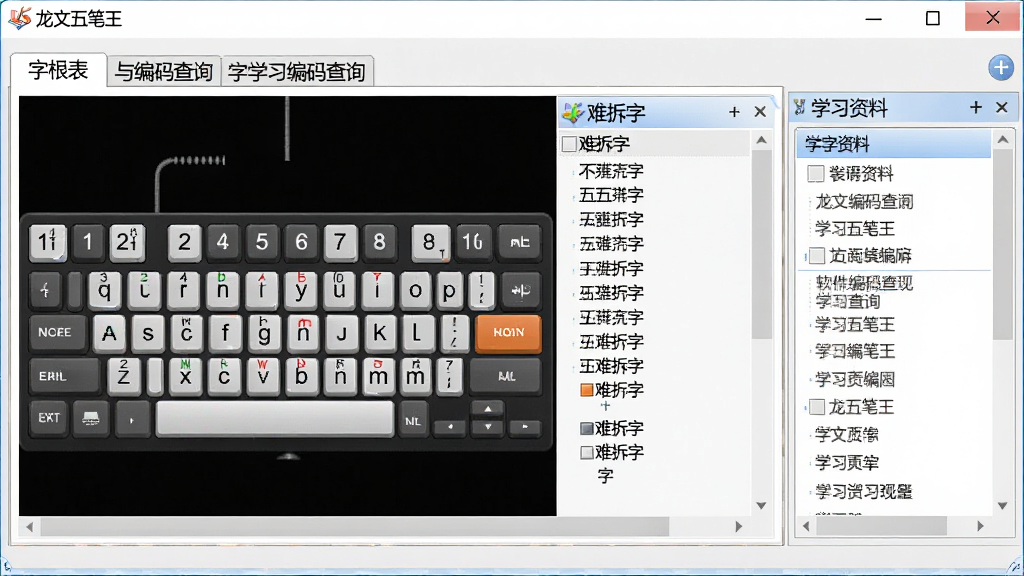Screen dimensions: 1024x576
Task: Click the blue plus circle icon
Action: [1000, 67]
